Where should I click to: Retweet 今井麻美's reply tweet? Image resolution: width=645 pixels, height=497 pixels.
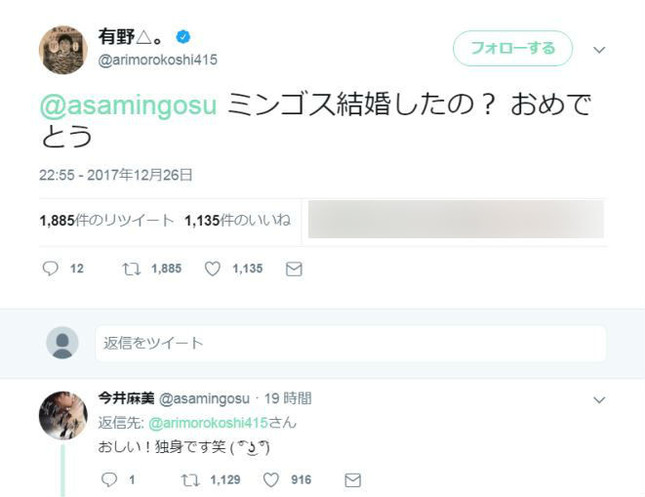coord(187,480)
